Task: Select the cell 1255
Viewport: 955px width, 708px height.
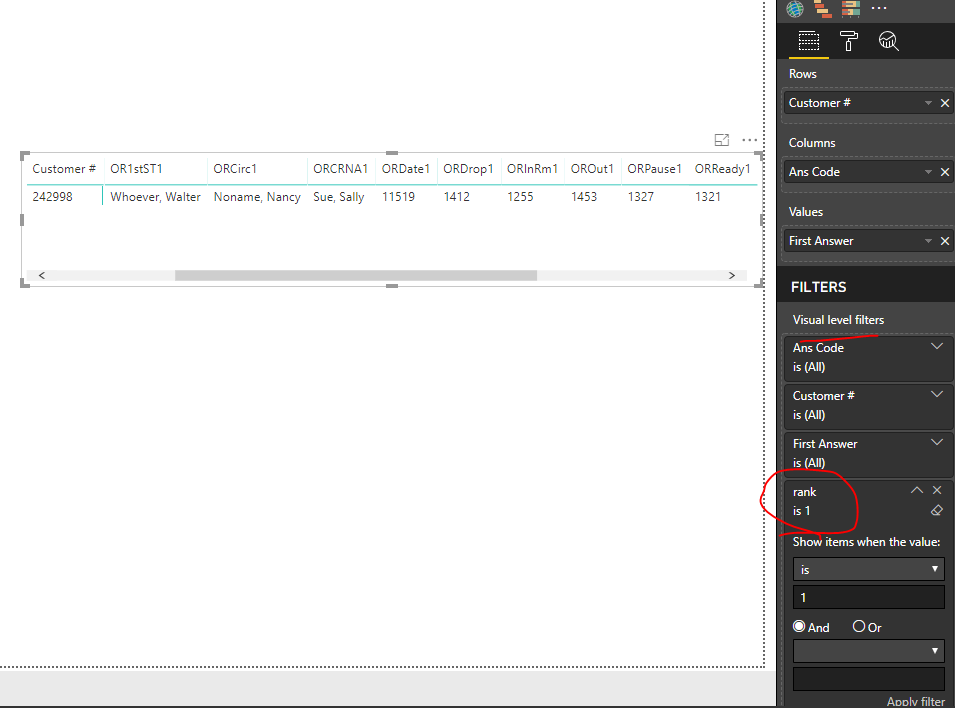Action: (520, 197)
